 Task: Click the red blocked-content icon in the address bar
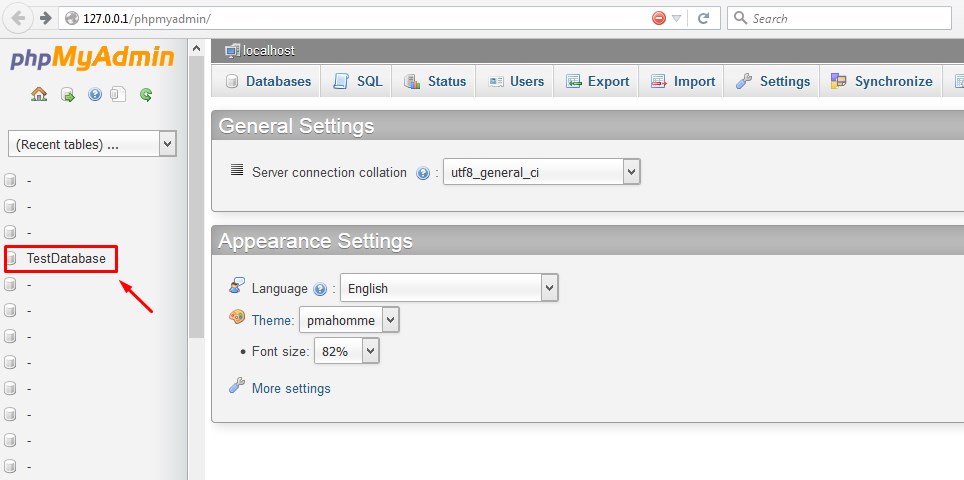coord(658,18)
